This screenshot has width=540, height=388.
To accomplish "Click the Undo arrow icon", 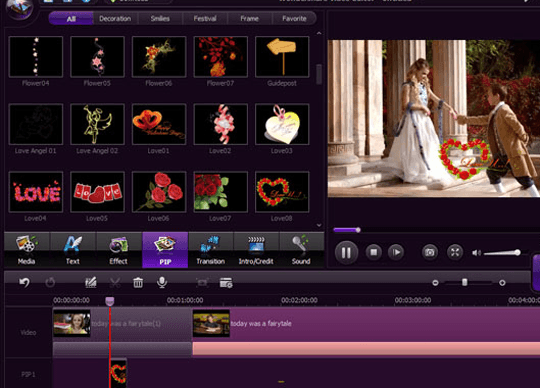I will [x=24, y=283].
